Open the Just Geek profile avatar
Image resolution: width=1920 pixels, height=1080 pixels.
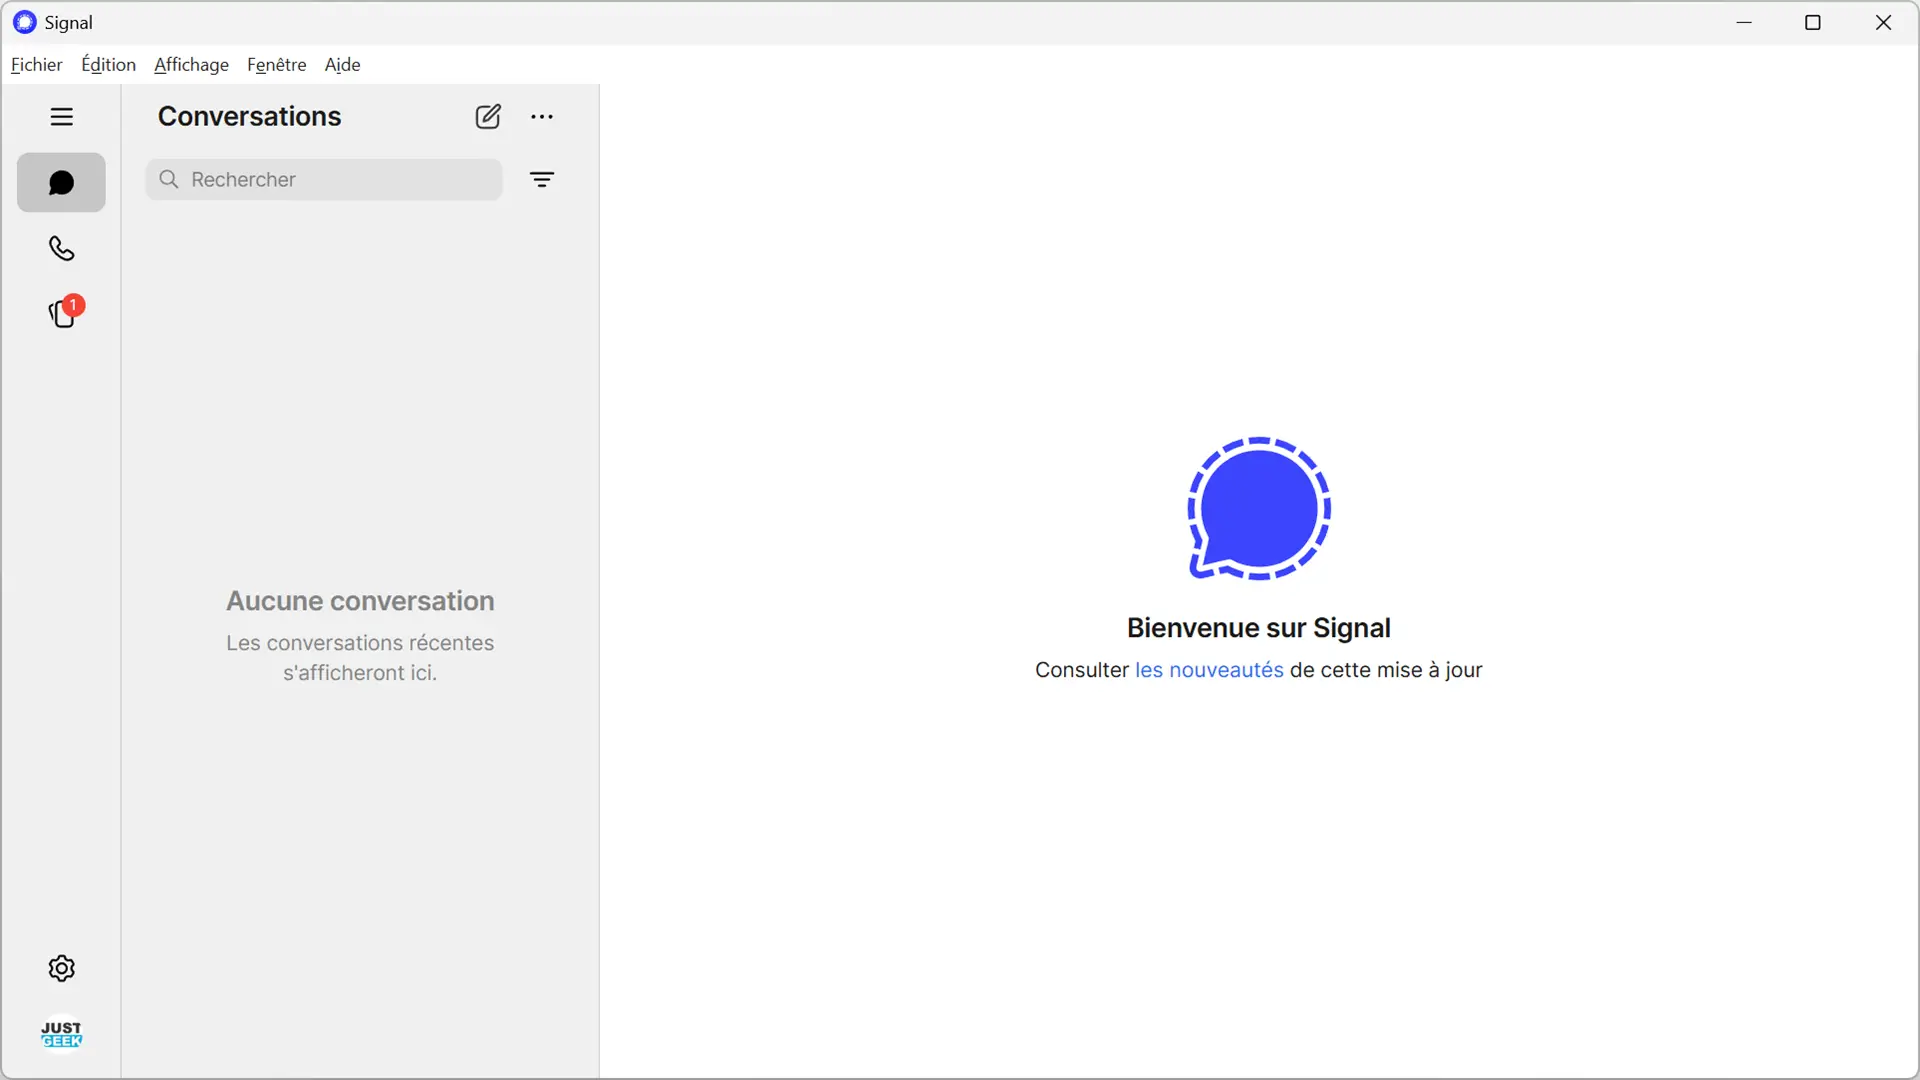pos(61,1034)
